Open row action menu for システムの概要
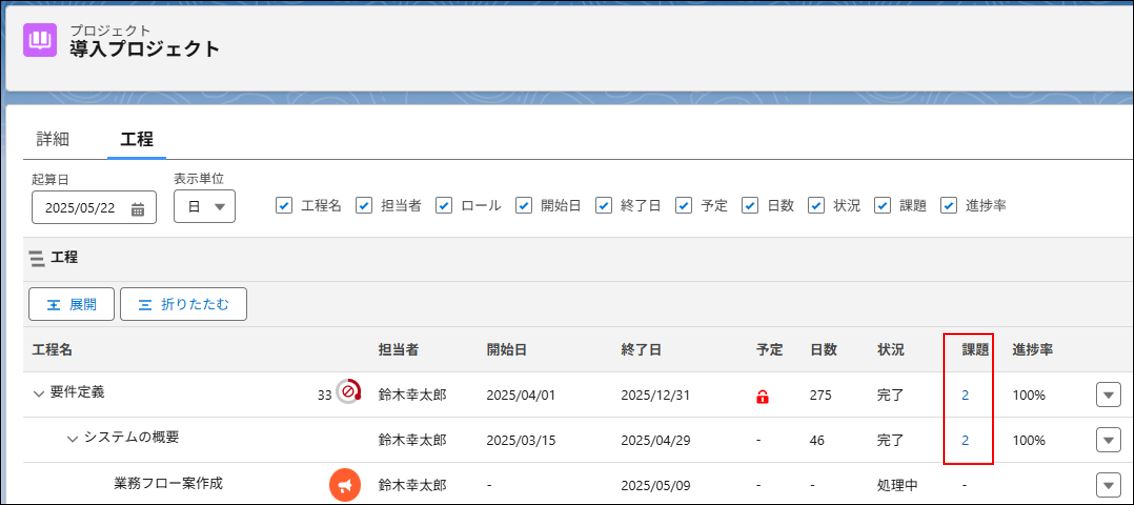 pyautogui.click(x=1108, y=440)
